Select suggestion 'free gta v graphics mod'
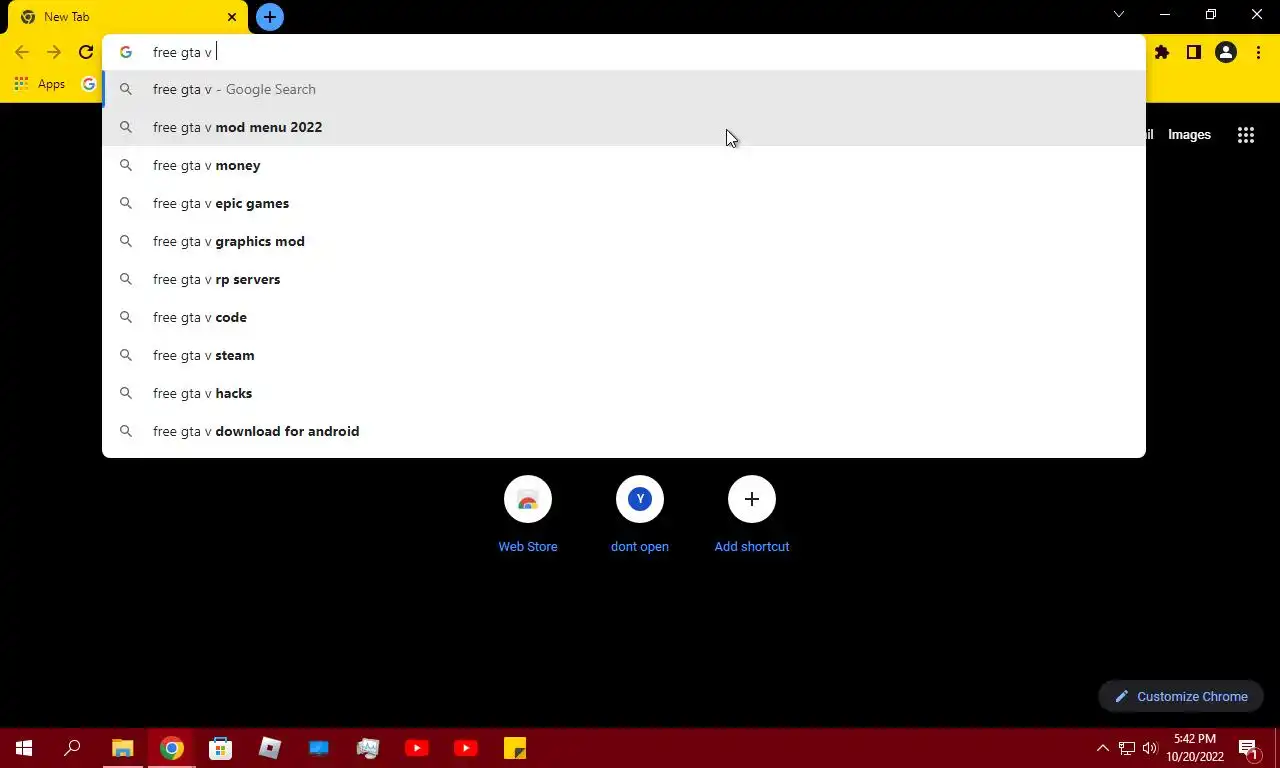This screenshot has width=1280, height=768. (x=624, y=241)
